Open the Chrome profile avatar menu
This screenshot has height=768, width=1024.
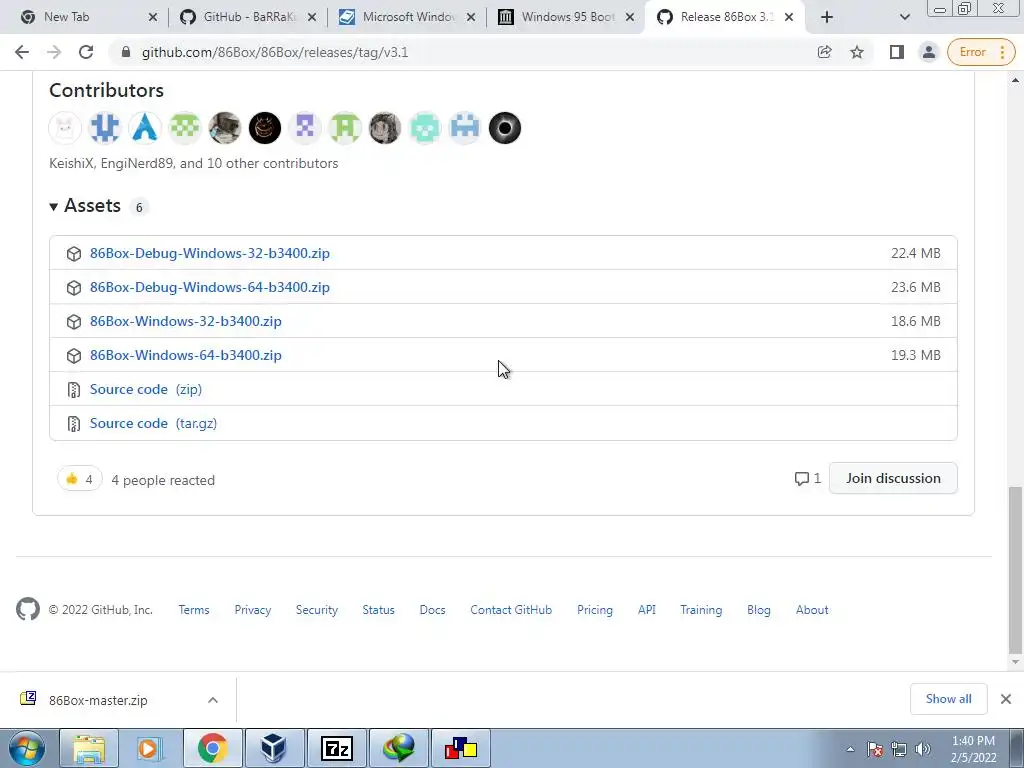pyautogui.click(x=929, y=52)
